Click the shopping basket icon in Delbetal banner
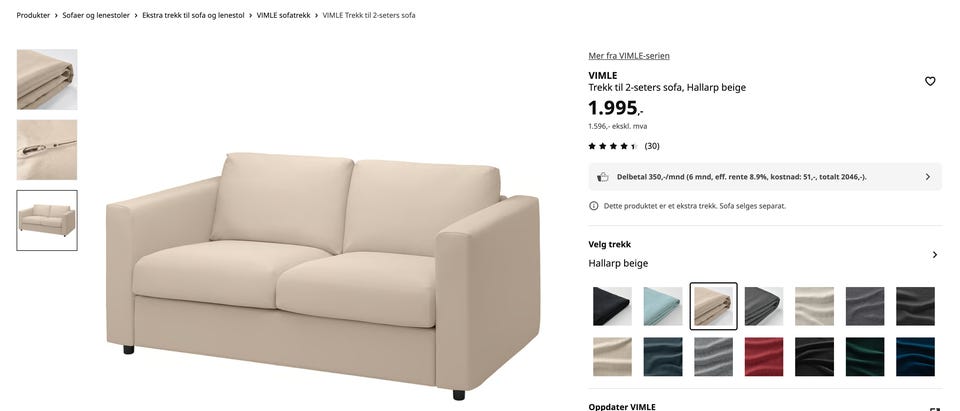The image size is (960, 411). [603, 177]
